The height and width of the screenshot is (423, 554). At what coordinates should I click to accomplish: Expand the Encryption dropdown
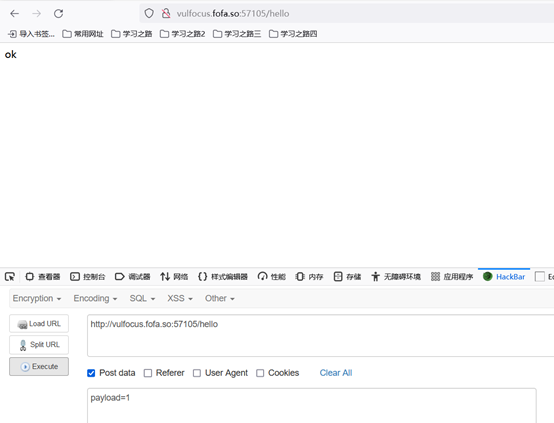coord(37,299)
